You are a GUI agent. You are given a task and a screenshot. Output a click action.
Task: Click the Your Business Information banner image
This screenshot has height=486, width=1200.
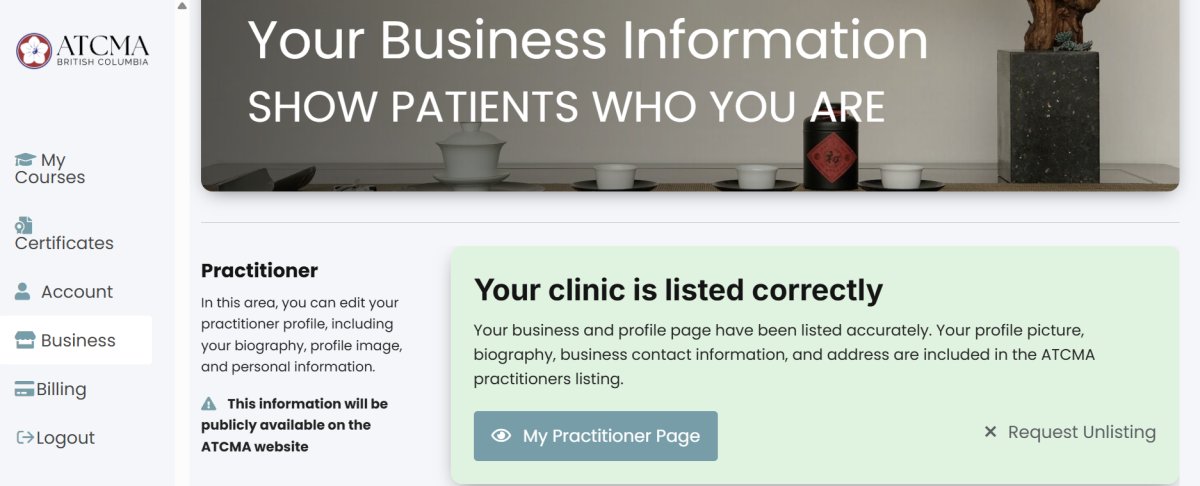(690, 95)
